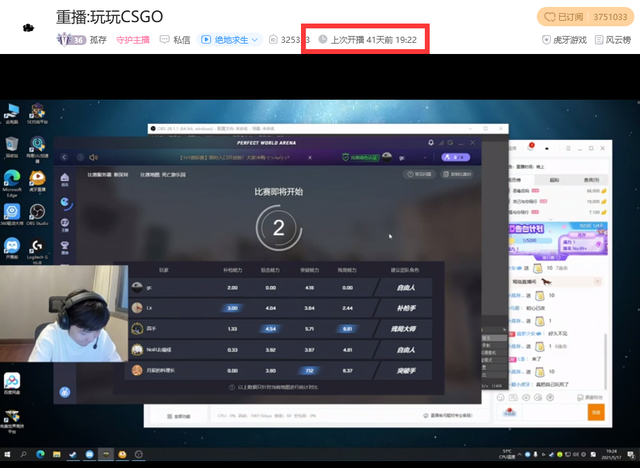This screenshot has width=640, height=468.
Task: Click the Windows Start button on the taskbar
Action: (8, 455)
